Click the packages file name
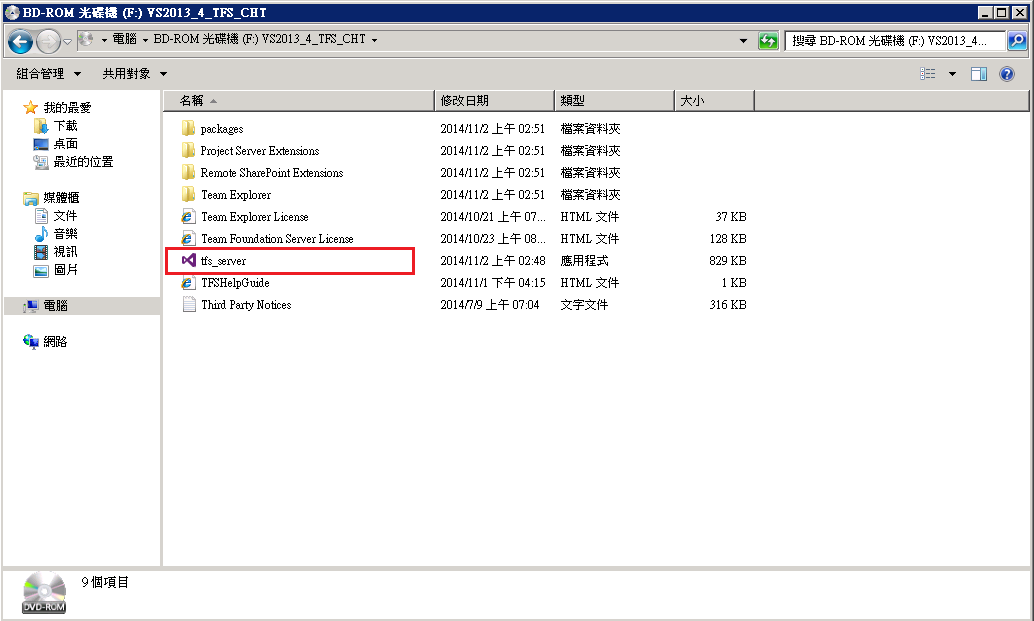This screenshot has height=621, width=1034. tap(222, 129)
